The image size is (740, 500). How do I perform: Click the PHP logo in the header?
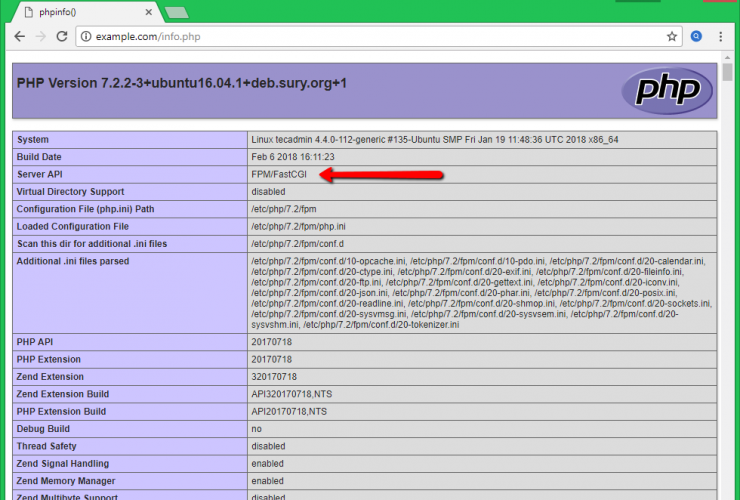point(667,88)
